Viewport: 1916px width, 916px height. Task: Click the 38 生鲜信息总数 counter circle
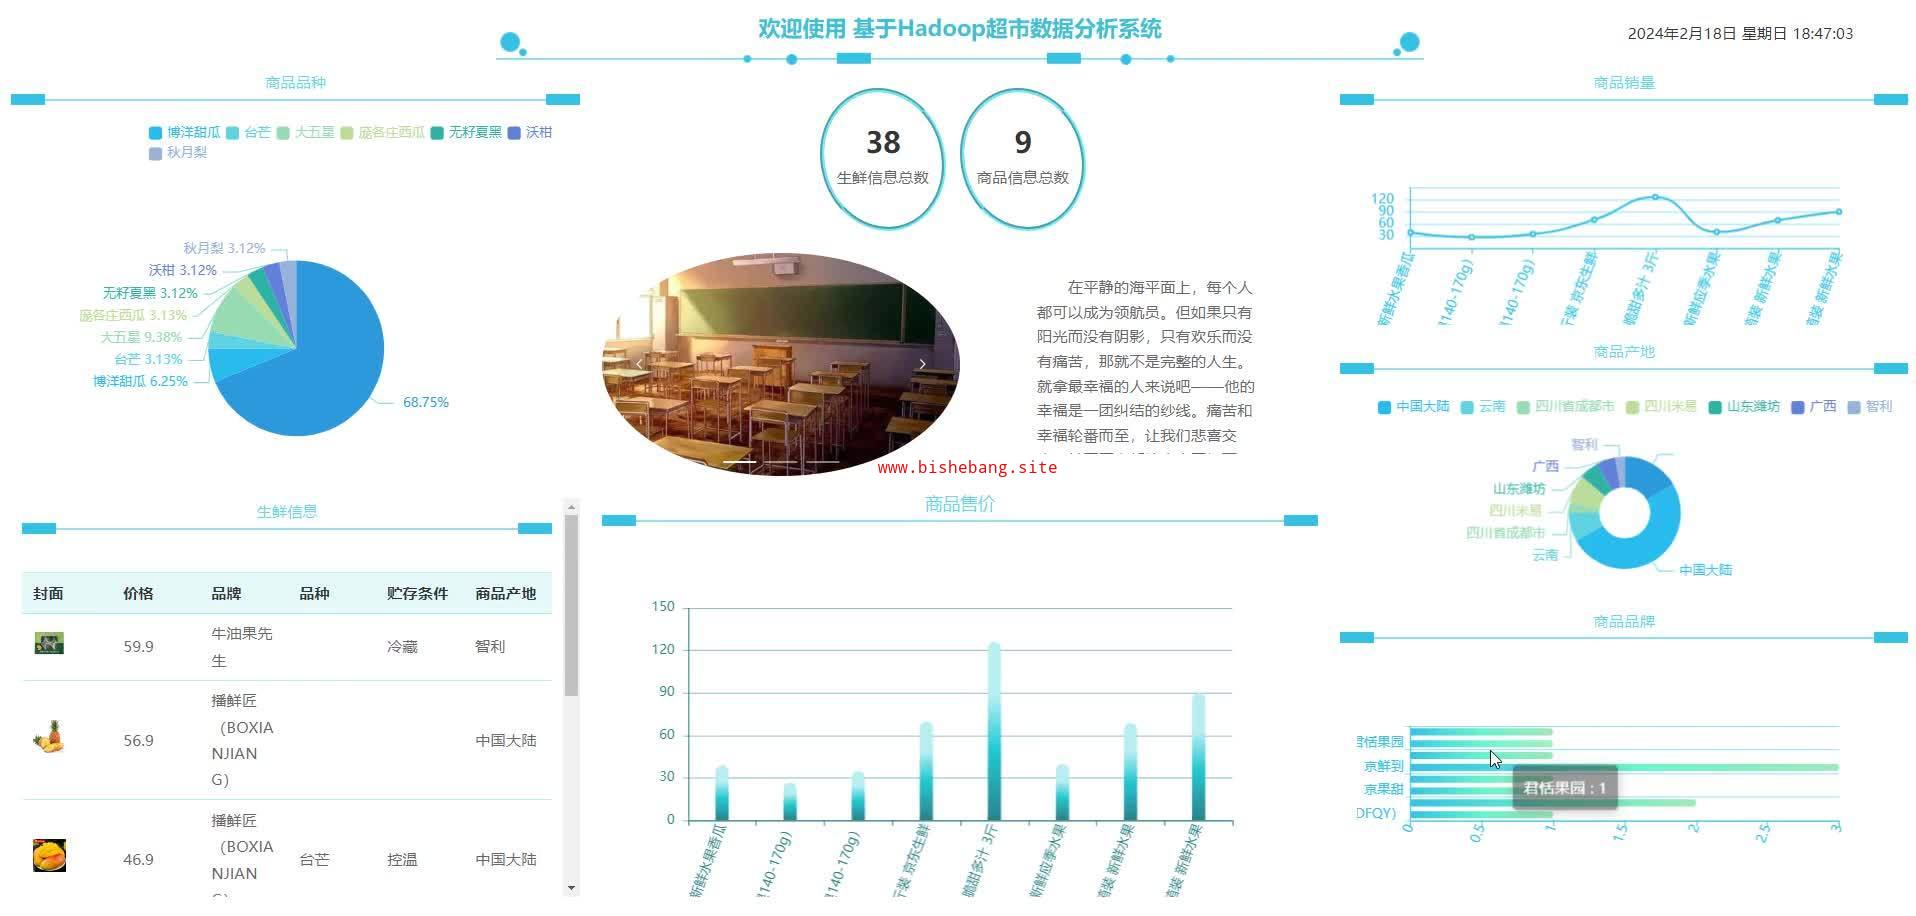pyautogui.click(x=882, y=158)
